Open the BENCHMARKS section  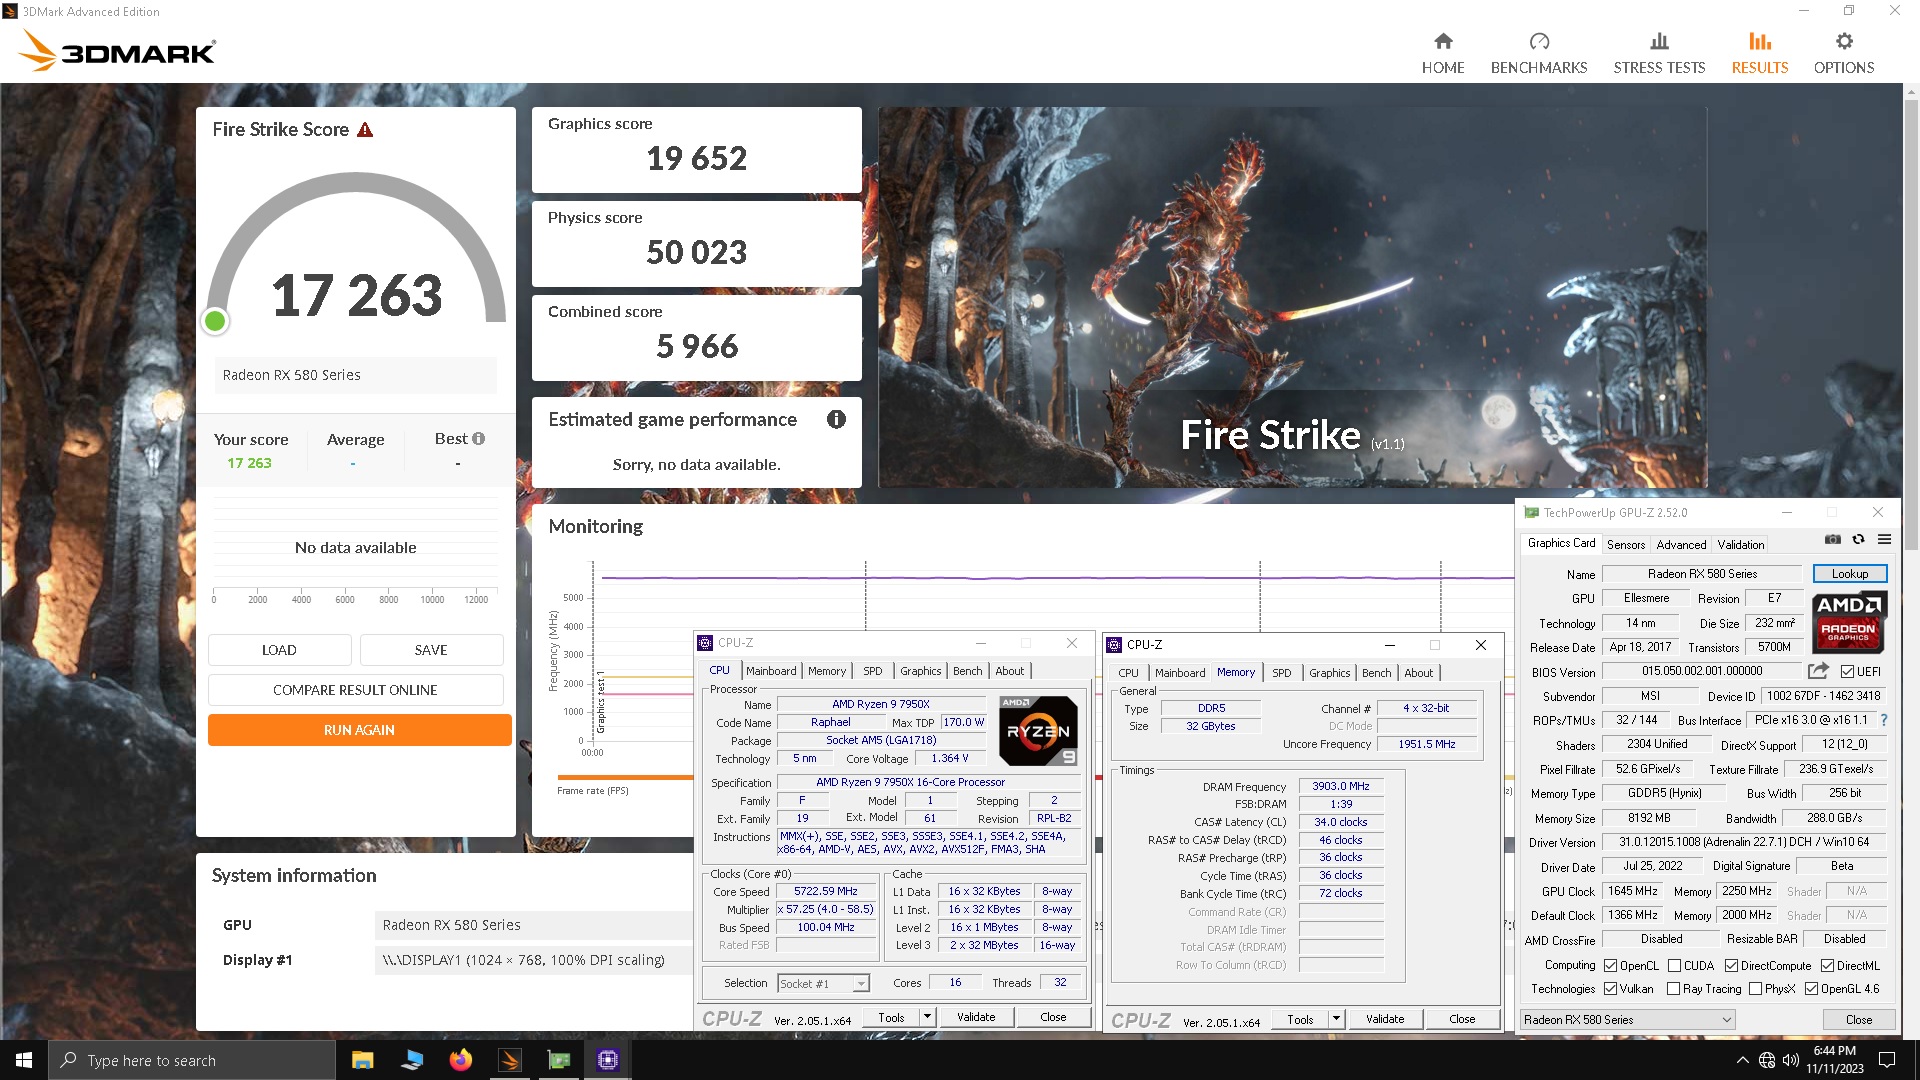pyautogui.click(x=1538, y=53)
